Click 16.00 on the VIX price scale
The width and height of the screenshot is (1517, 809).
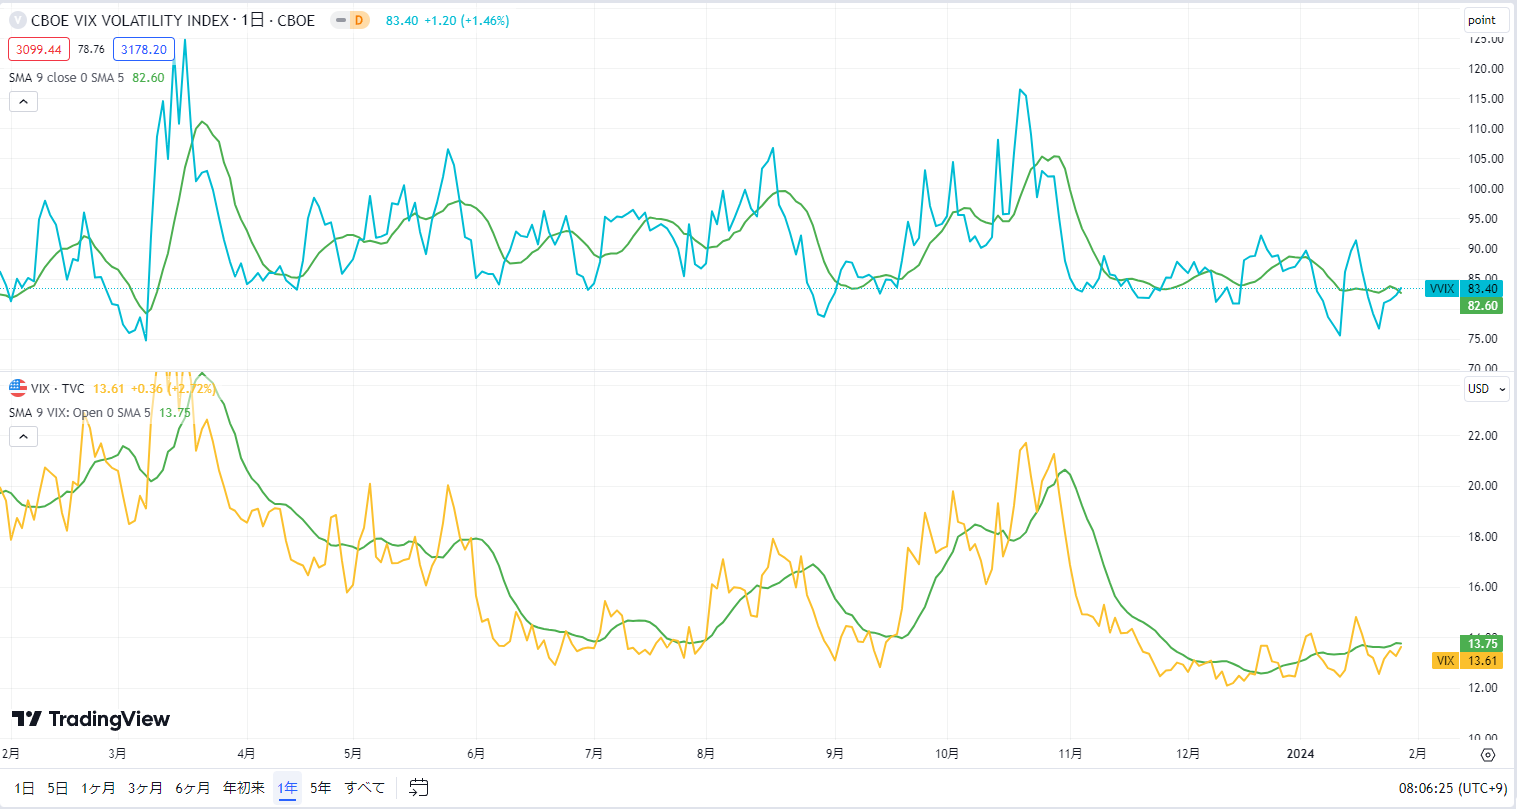coord(1483,587)
